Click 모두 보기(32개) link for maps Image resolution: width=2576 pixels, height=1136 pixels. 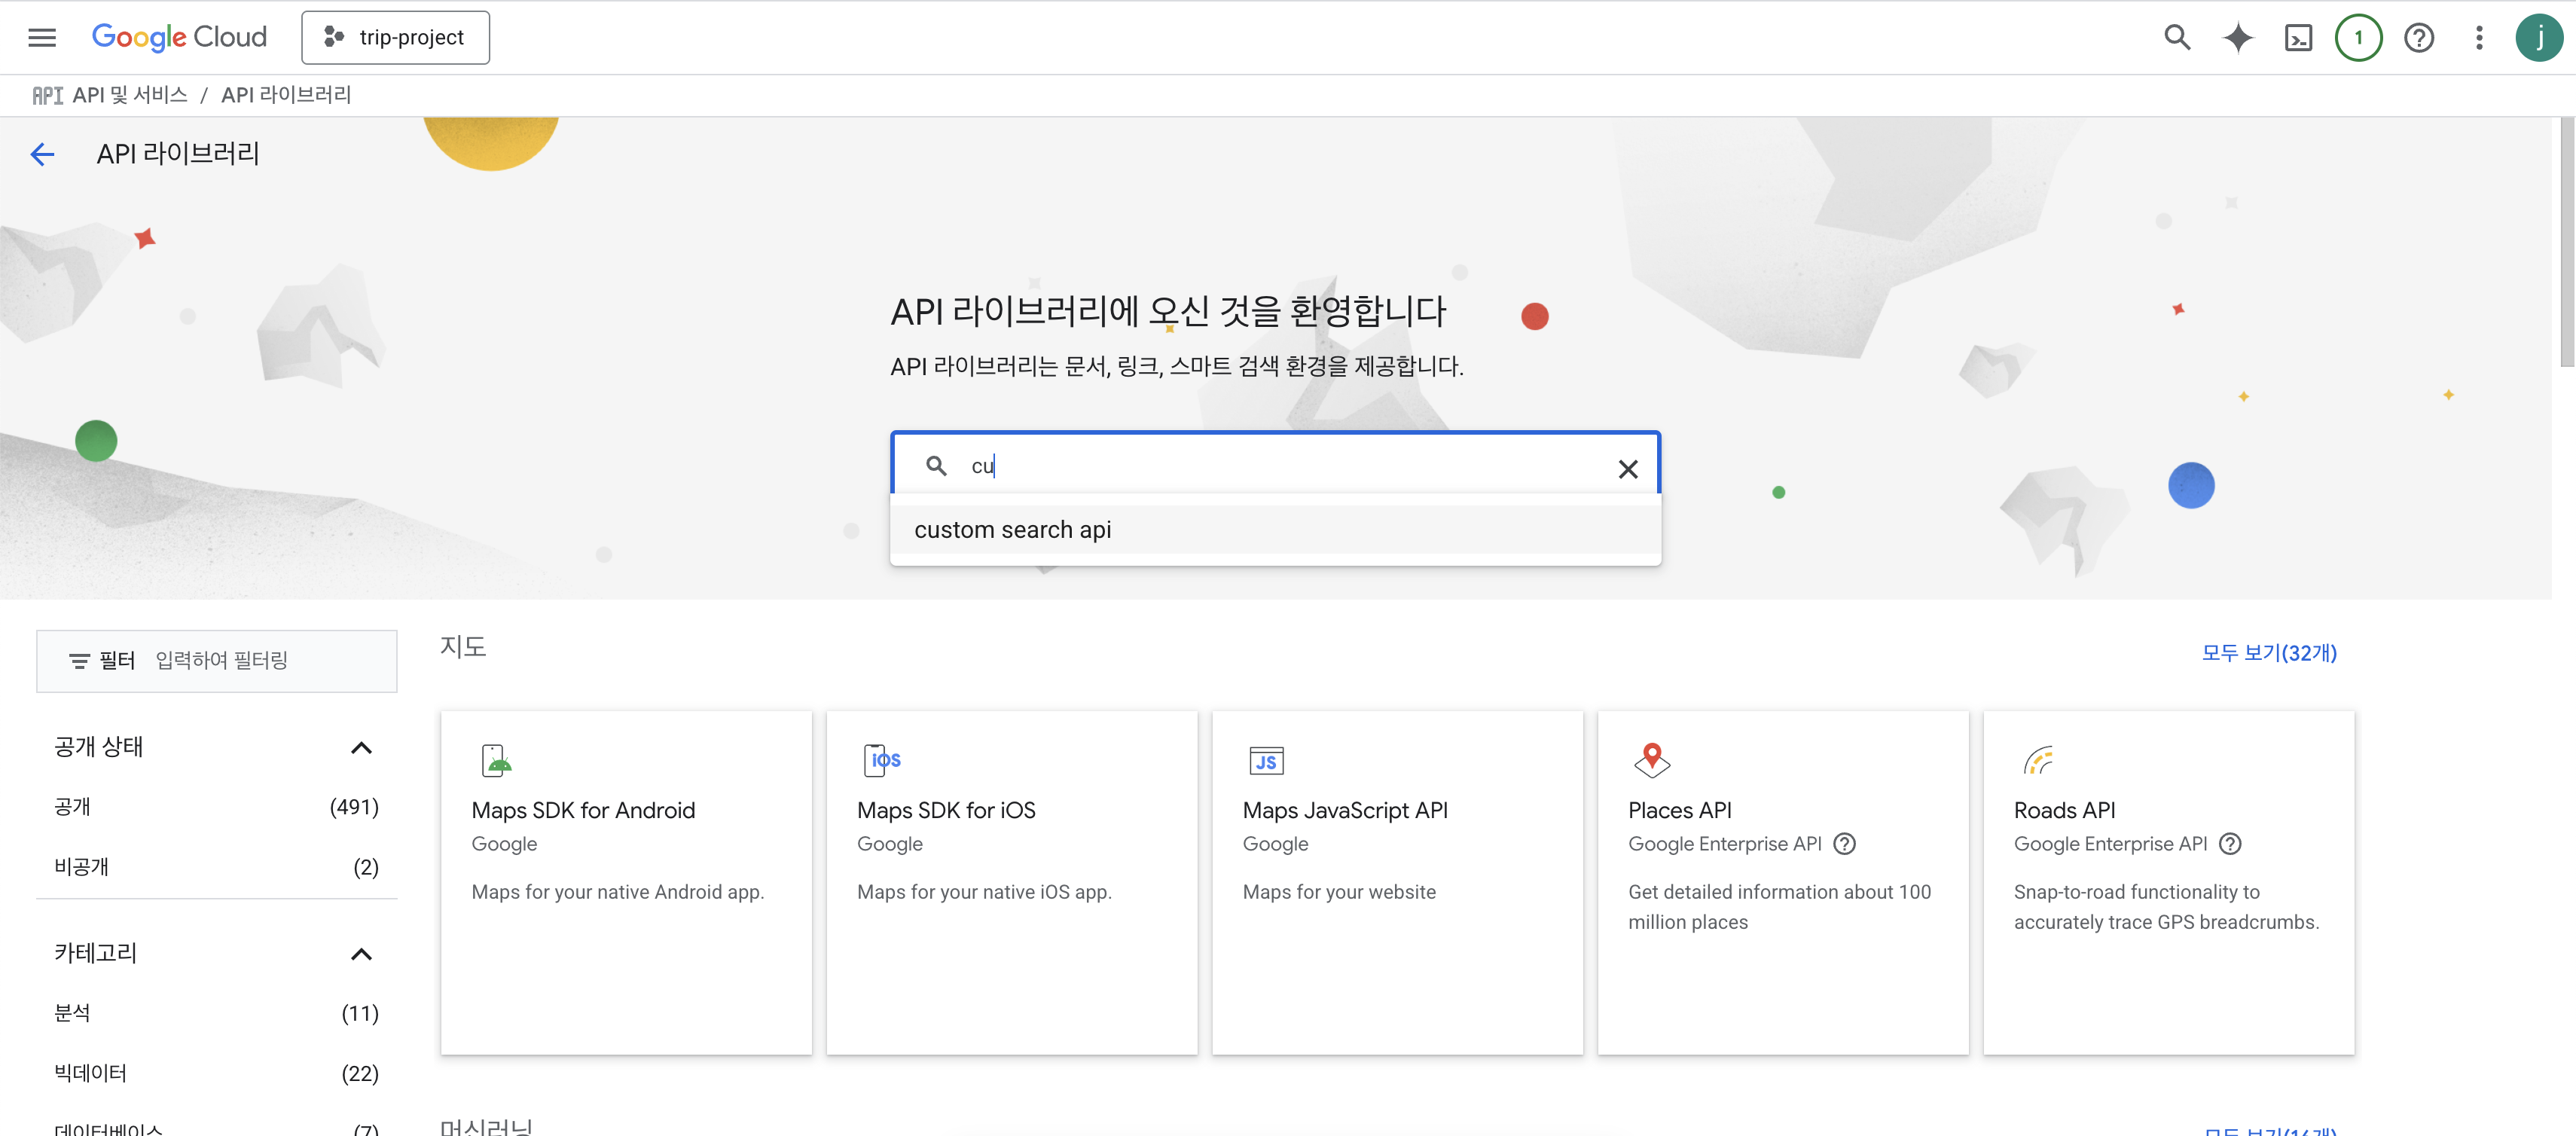point(2268,653)
